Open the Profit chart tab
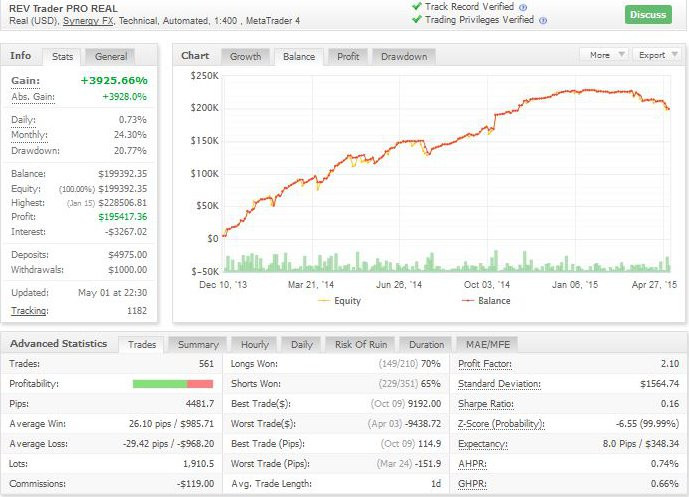The width and height of the screenshot is (689, 497). click(348, 57)
